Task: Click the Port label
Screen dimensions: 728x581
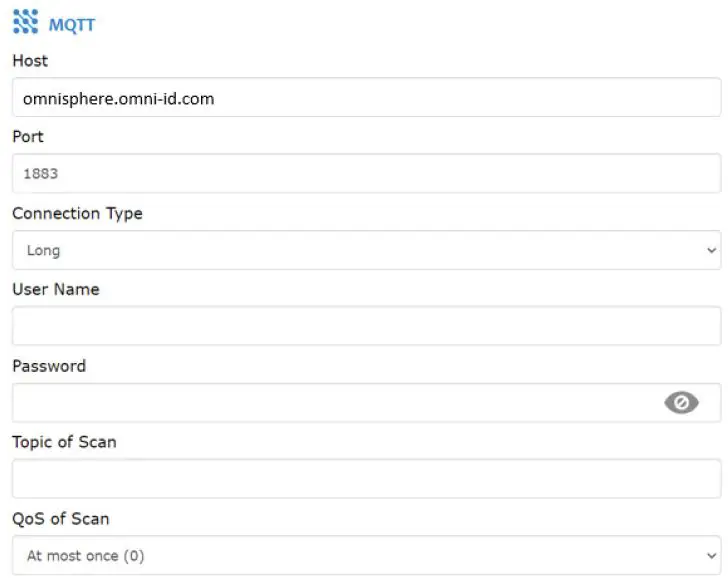Action: (x=28, y=137)
